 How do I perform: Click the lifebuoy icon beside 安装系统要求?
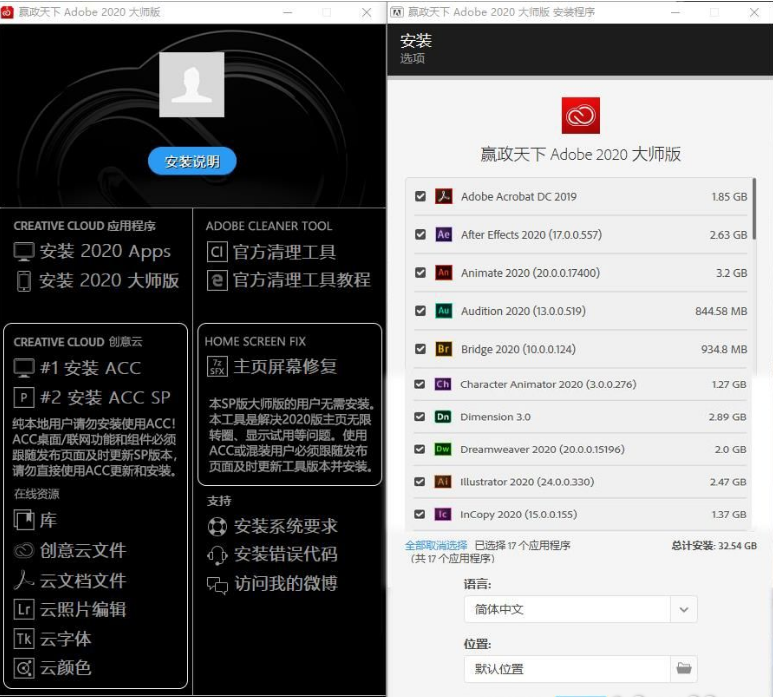[x=217, y=526]
